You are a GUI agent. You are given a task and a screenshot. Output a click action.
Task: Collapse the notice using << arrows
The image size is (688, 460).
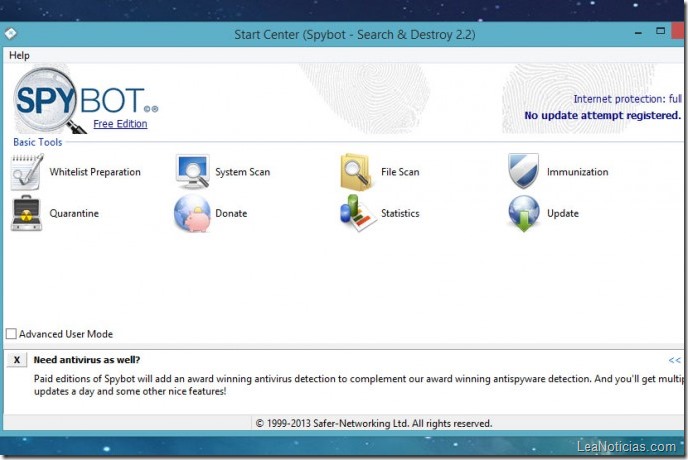[674, 360]
